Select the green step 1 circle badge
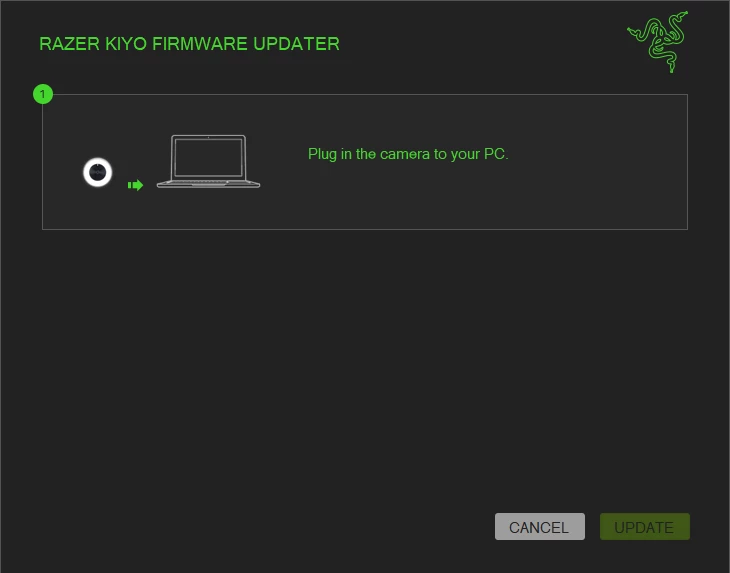This screenshot has width=730, height=573. (x=43, y=94)
